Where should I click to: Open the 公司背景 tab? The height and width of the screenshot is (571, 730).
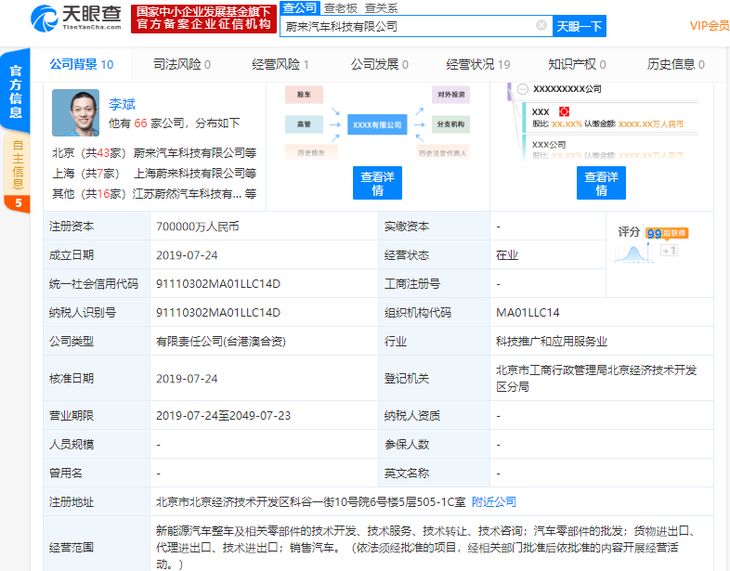81,64
